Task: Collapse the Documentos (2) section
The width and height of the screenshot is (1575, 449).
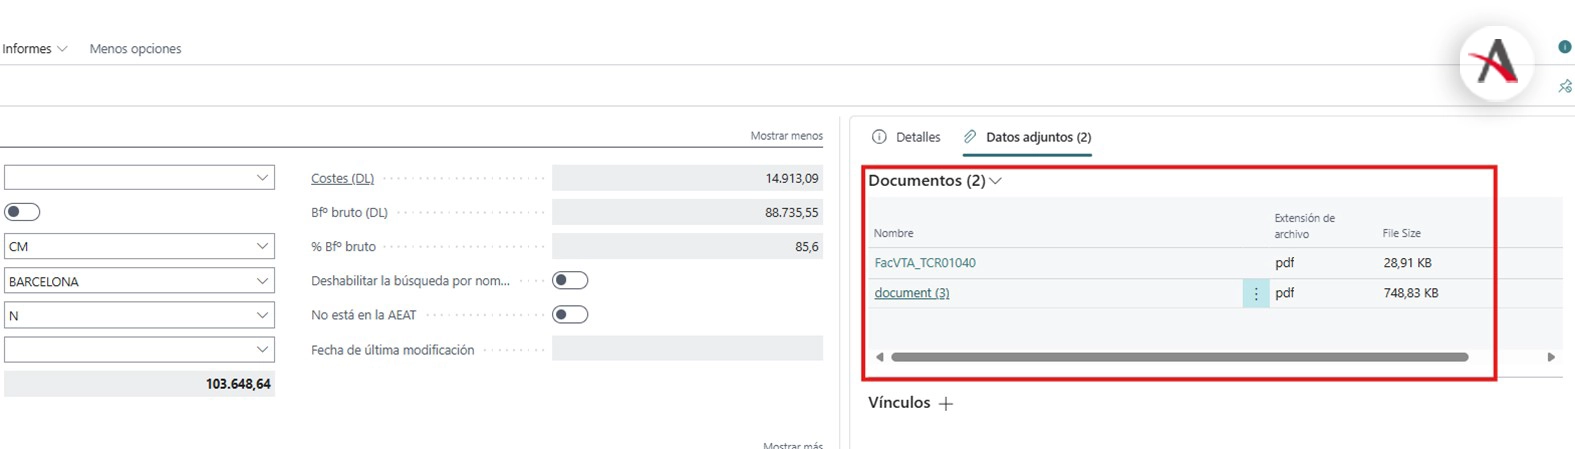Action: pyautogui.click(x=995, y=181)
